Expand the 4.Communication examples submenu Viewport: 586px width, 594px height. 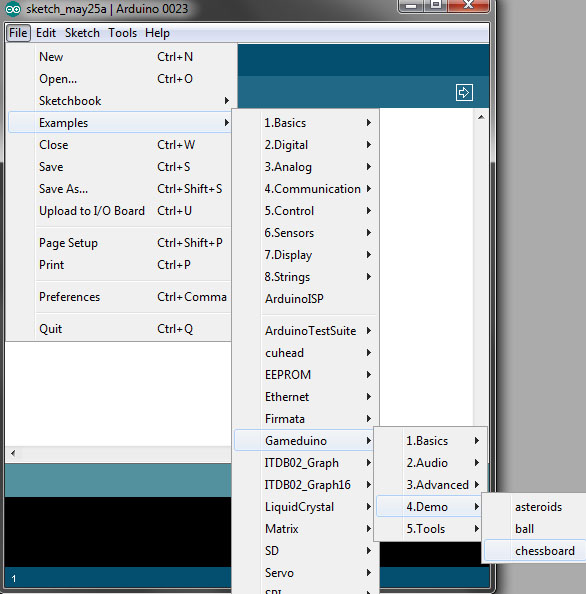click(306, 189)
